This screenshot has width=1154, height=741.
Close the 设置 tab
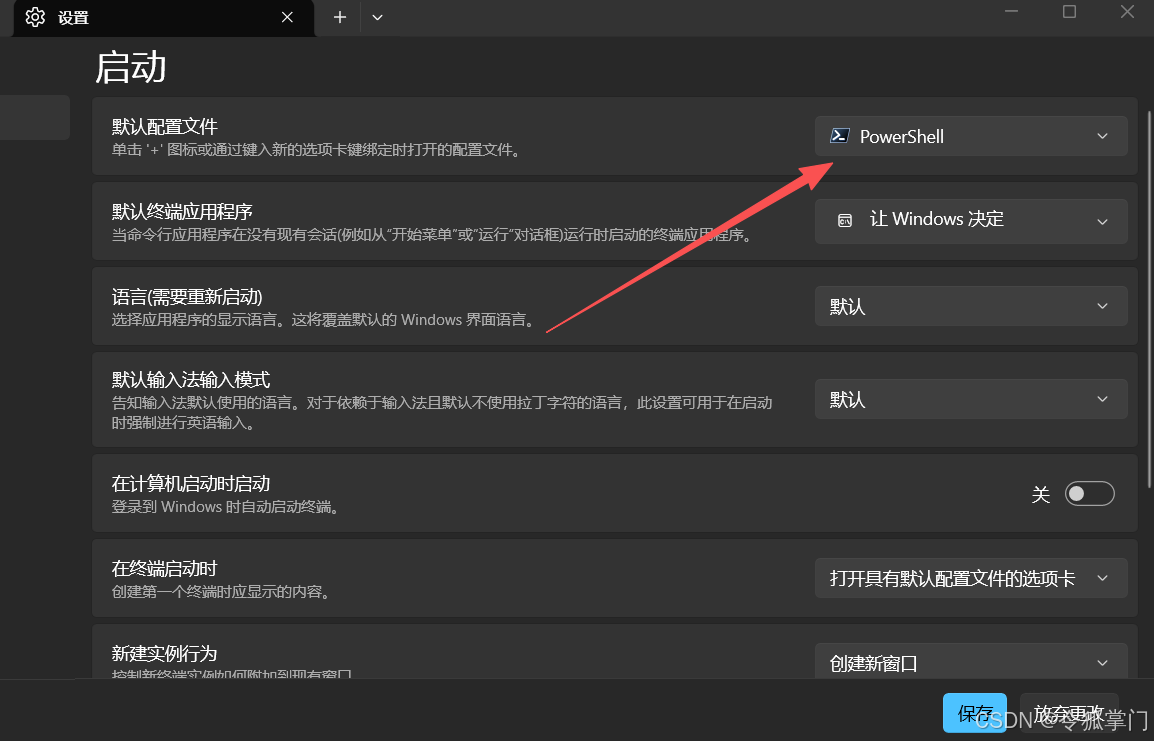(287, 17)
